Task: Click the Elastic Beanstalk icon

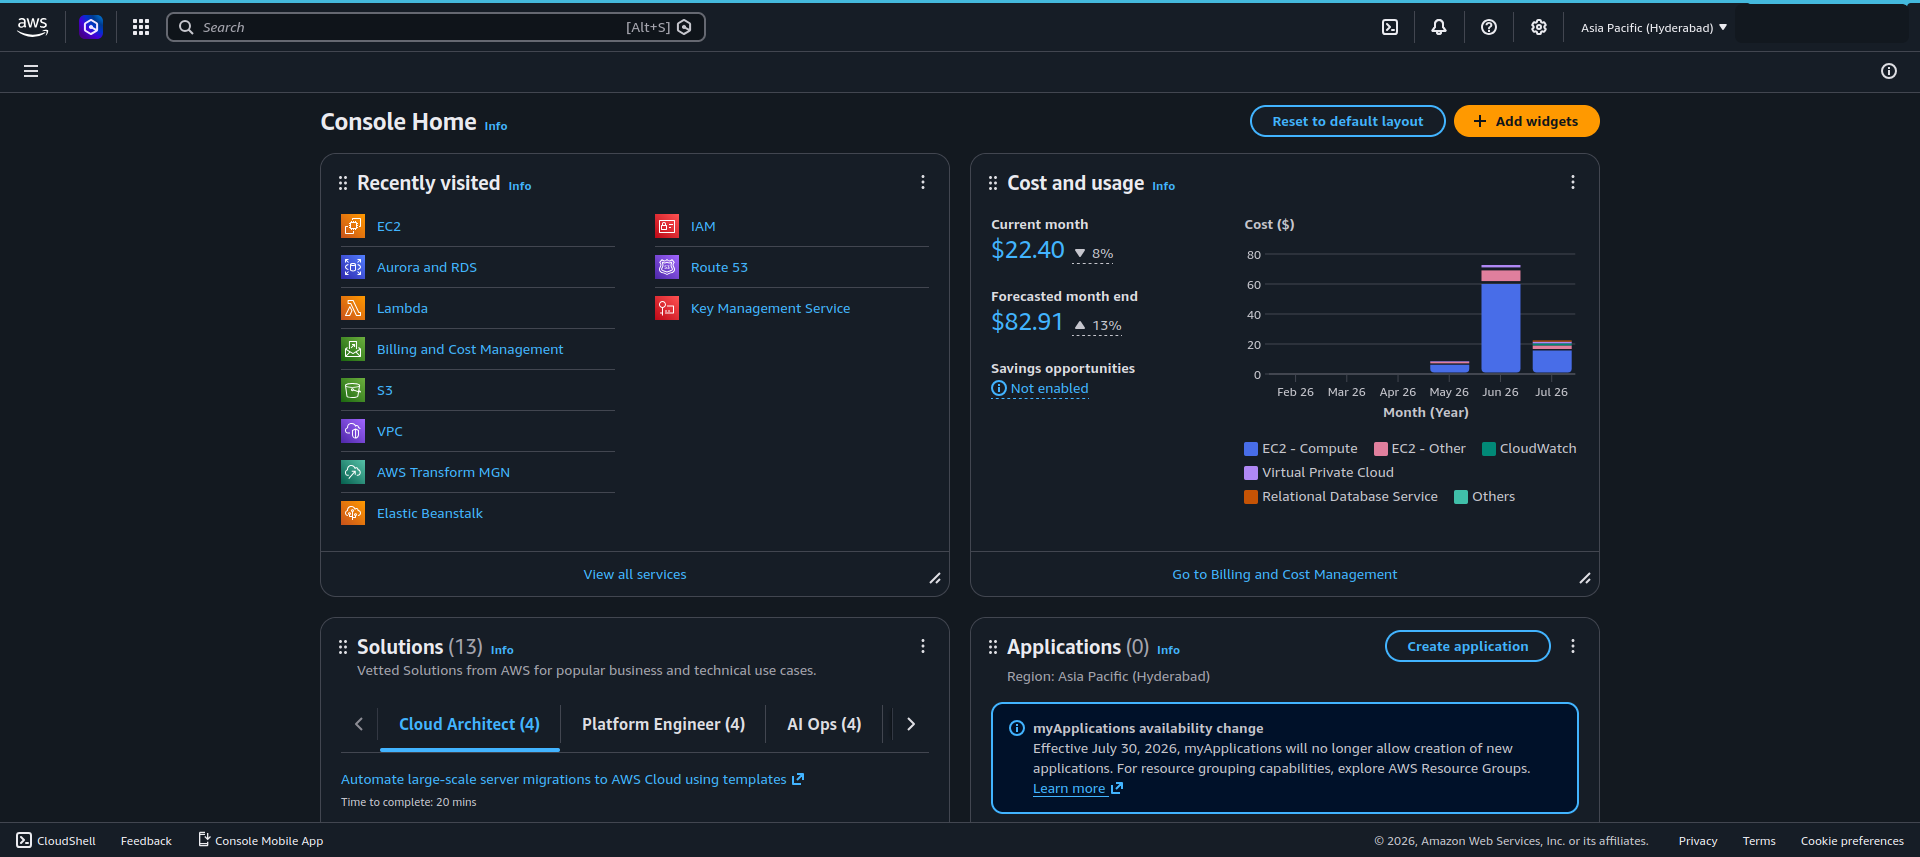Action: click(353, 513)
